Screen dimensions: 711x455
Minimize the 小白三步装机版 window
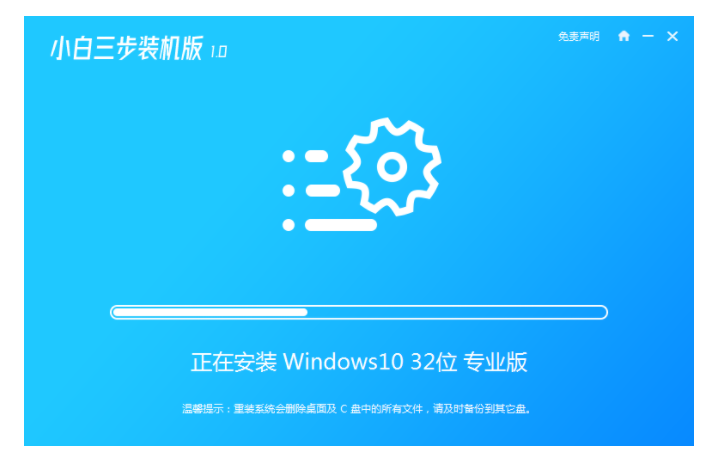pyautogui.click(x=648, y=36)
